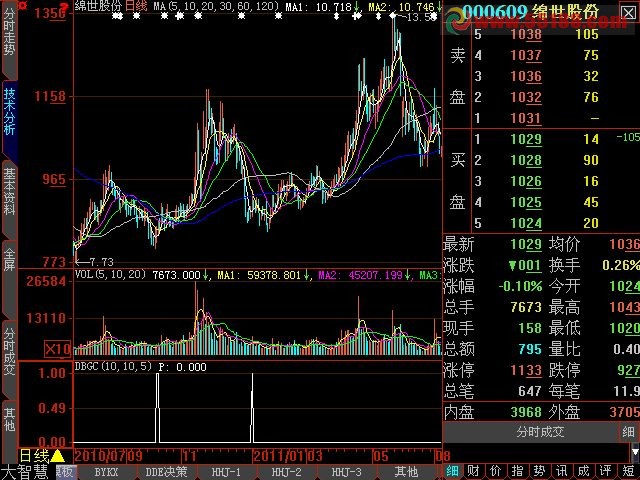Select the 其他 side tab

point(9,418)
